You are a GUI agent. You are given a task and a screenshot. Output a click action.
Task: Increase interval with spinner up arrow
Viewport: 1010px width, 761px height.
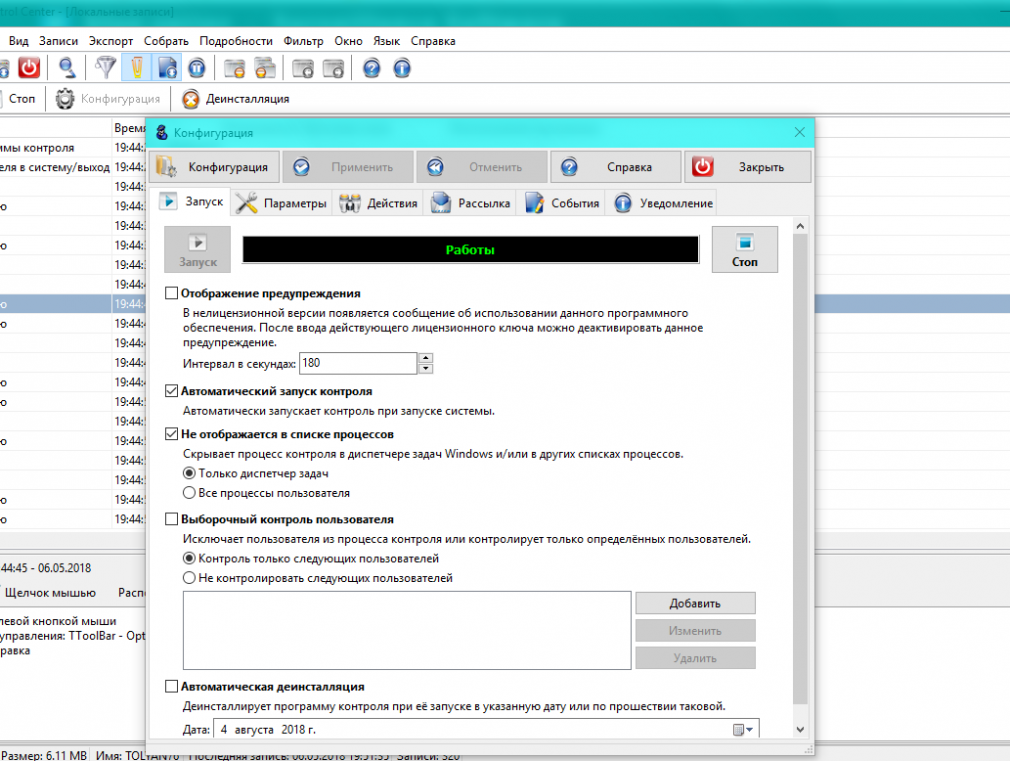point(425,358)
